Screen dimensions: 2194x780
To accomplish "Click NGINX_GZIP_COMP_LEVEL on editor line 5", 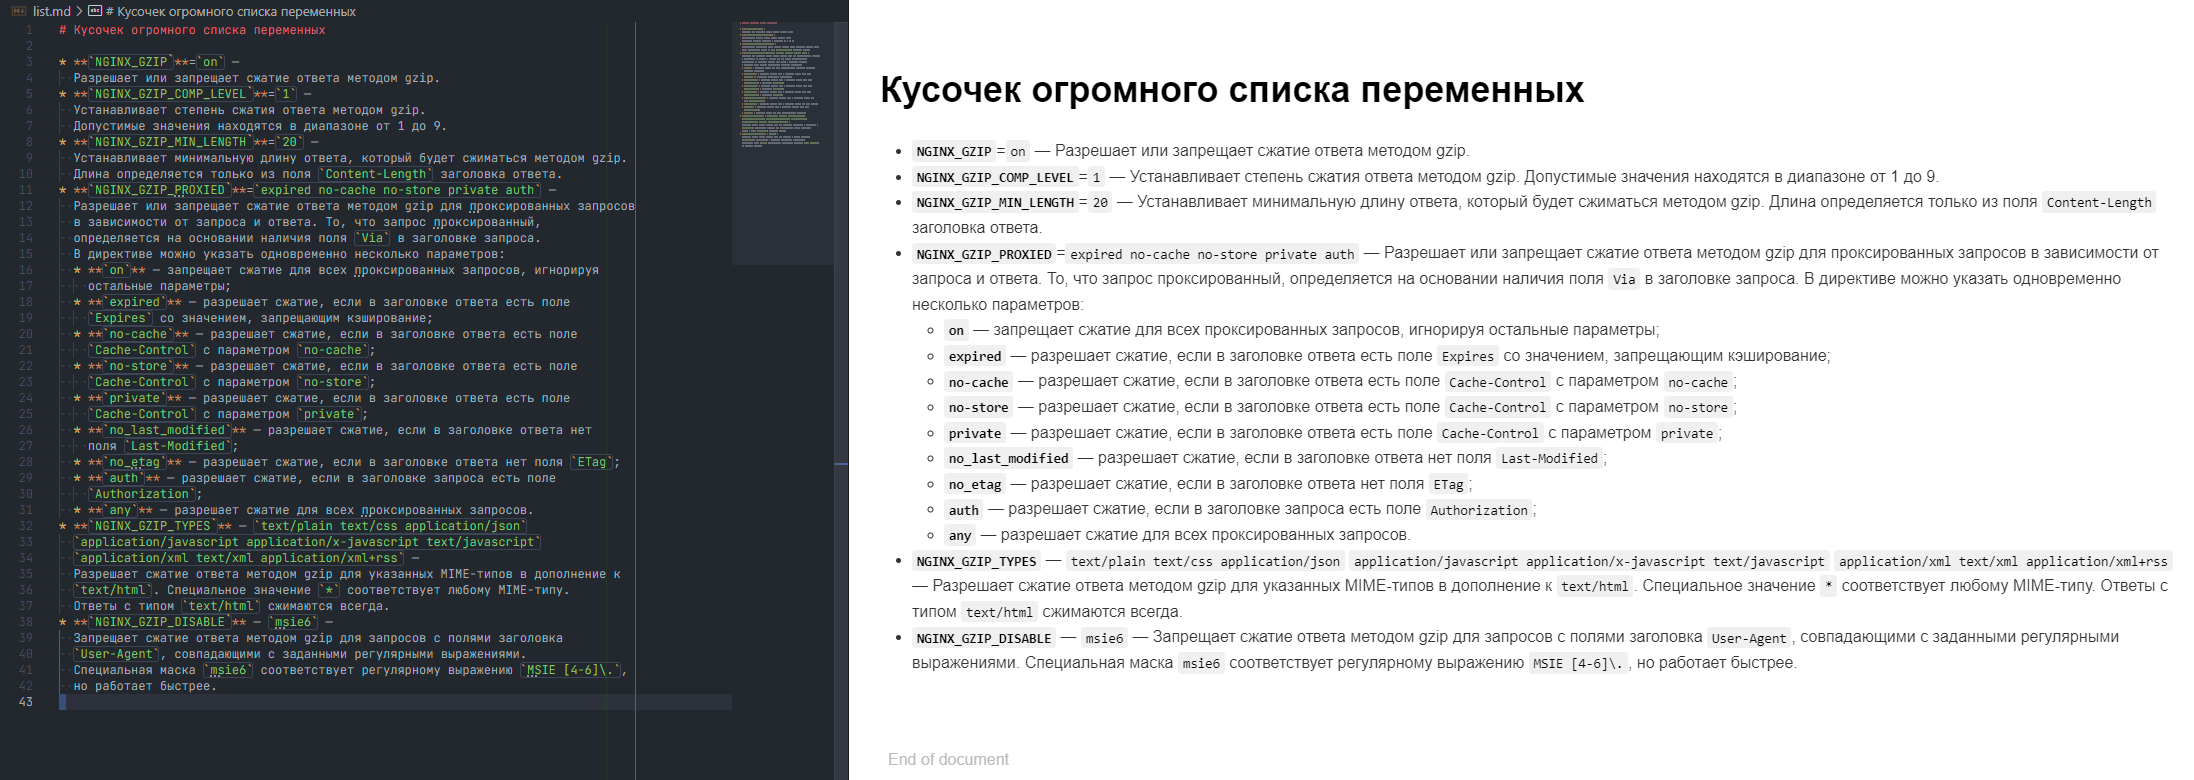I will 170,94.
